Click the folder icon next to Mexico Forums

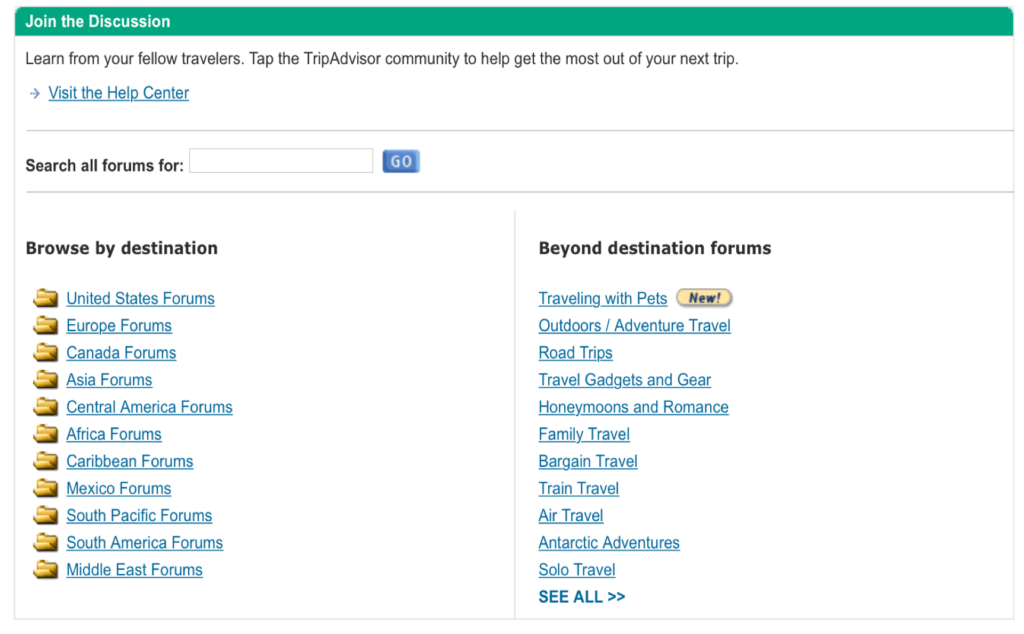[x=46, y=488]
